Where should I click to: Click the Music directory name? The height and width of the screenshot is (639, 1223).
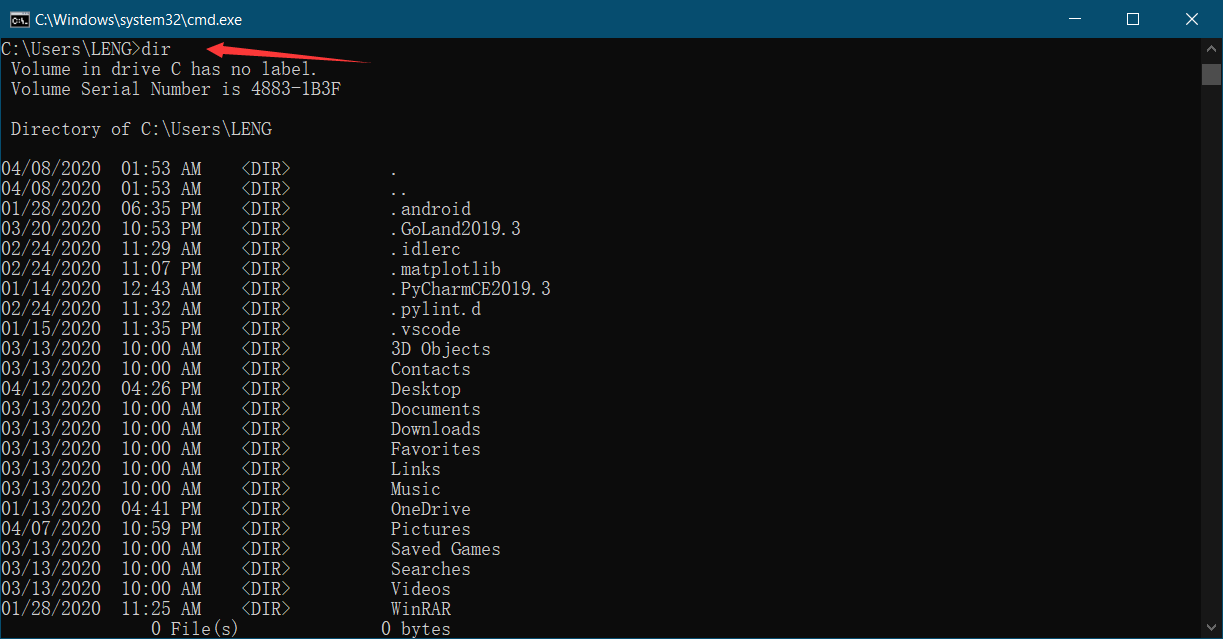coord(416,489)
